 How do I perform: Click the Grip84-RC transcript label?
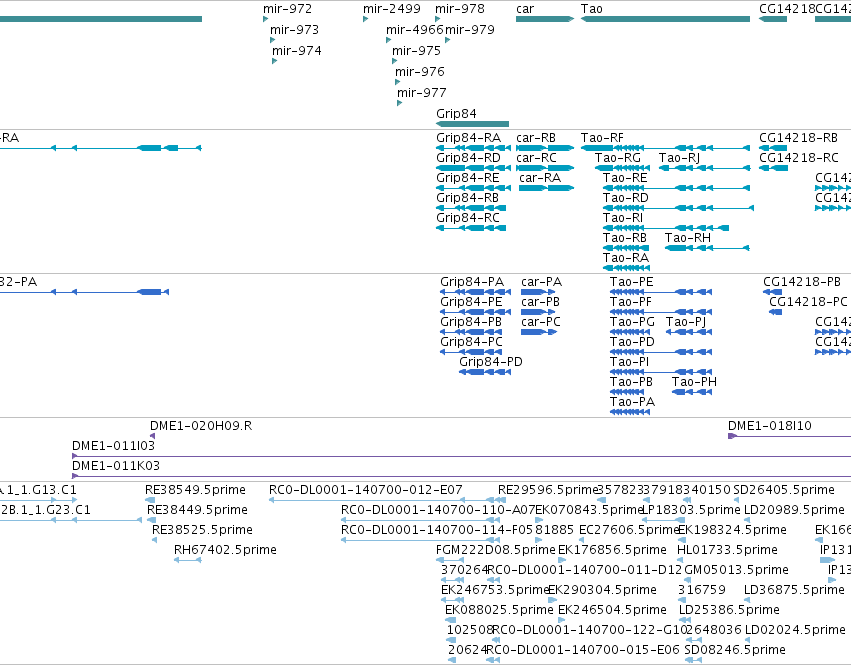click(468, 218)
